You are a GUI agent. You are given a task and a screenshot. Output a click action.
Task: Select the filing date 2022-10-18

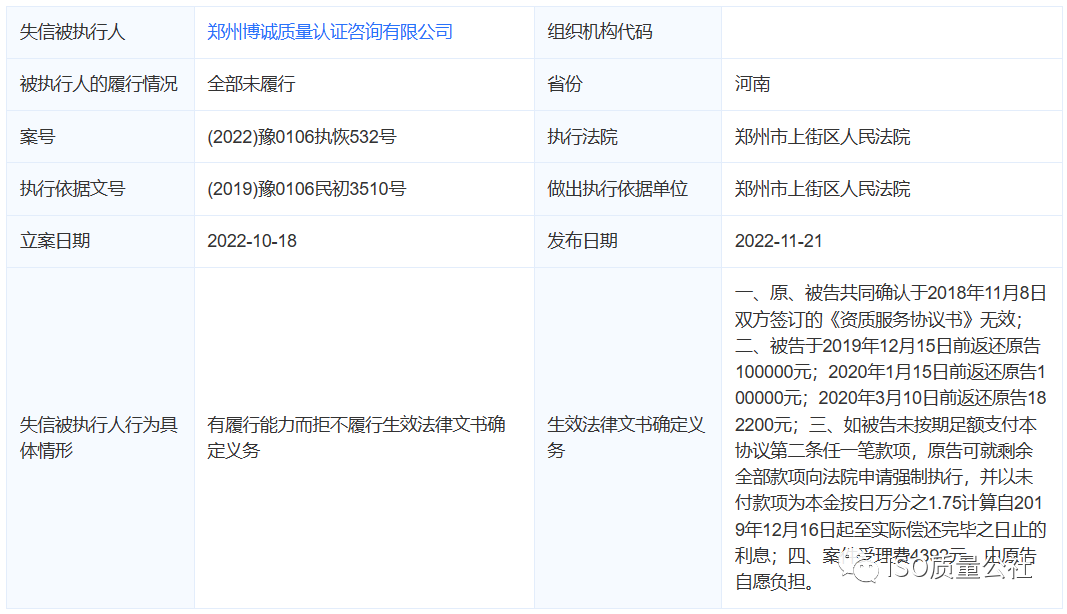pyautogui.click(x=252, y=241)
